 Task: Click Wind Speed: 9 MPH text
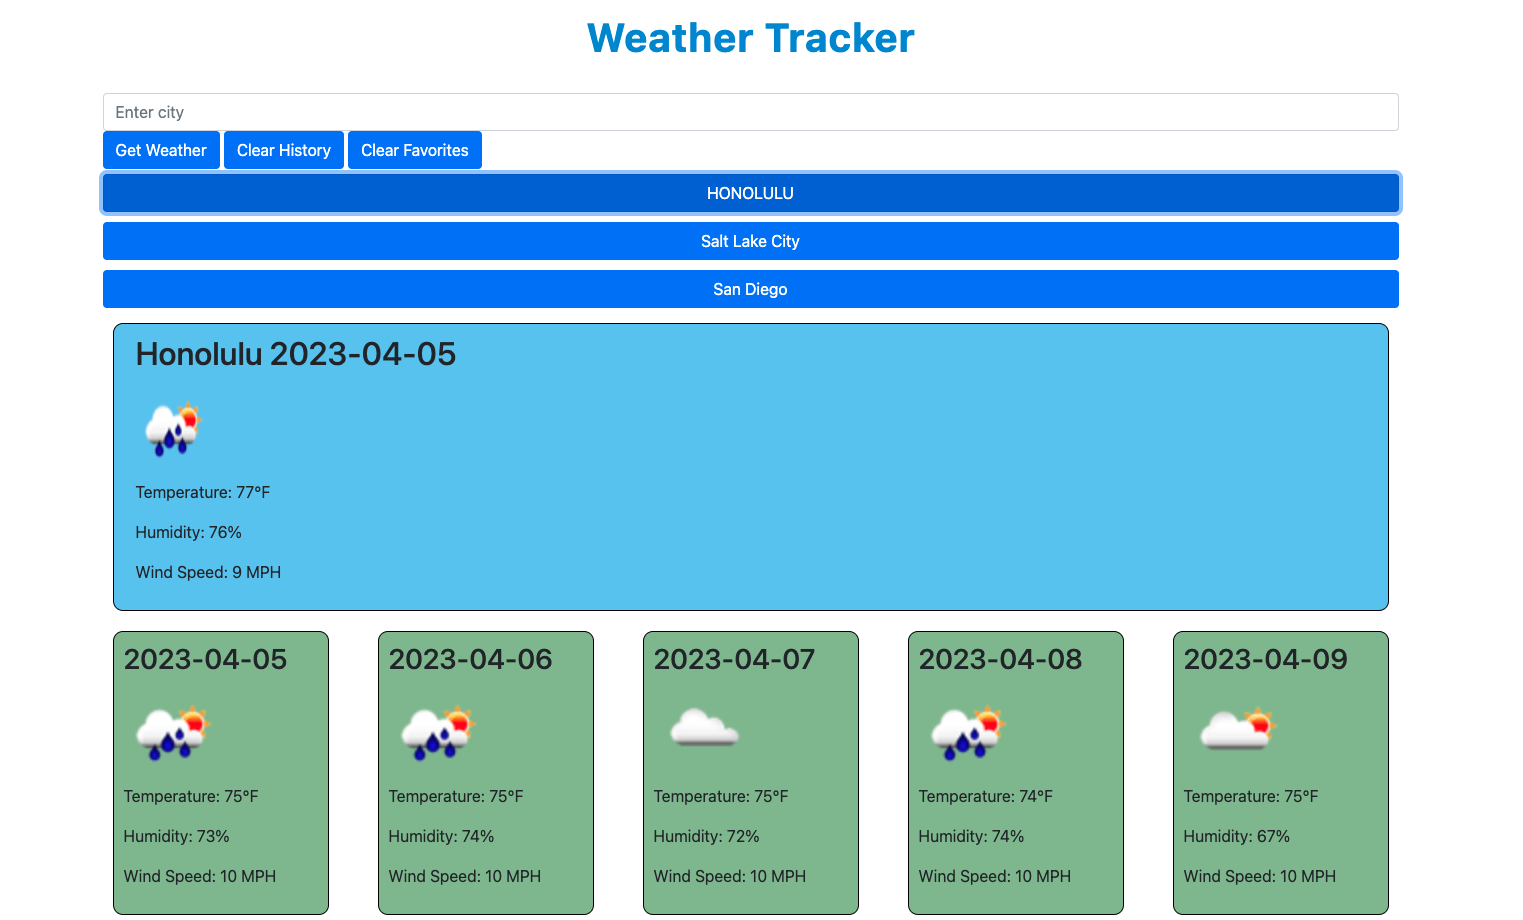click(x=208, y=572)
